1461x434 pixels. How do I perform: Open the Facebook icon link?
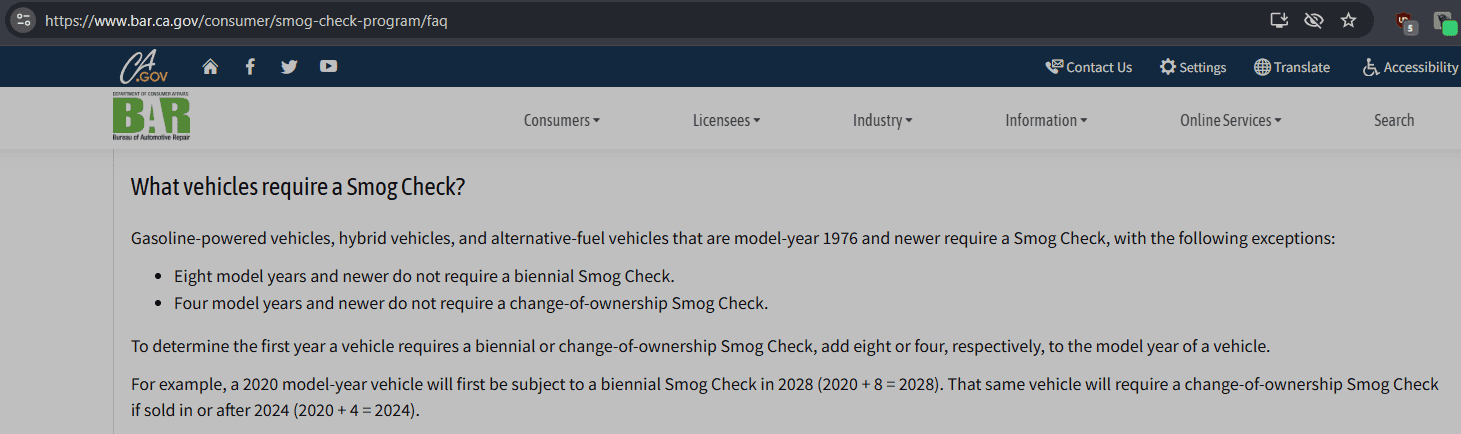point(250,67)
